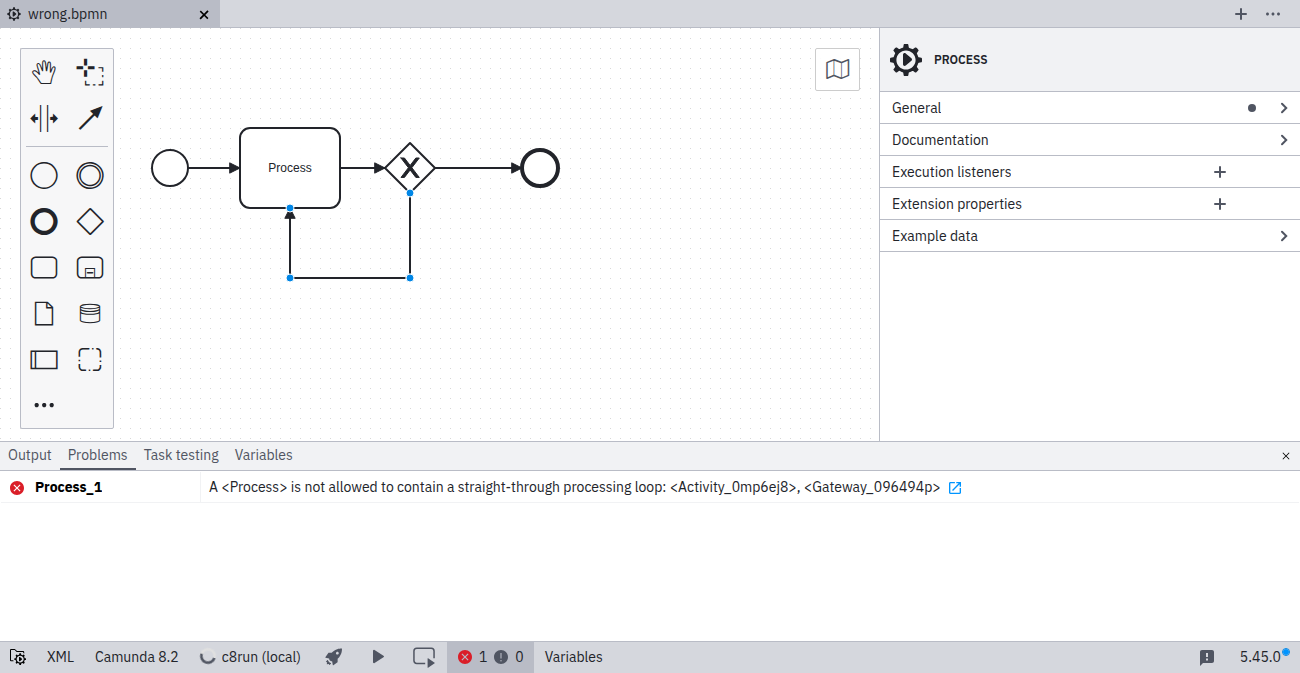This screenshot has width=1300, height=673.
Task: Activate the lasso tool
Action: 90,71
